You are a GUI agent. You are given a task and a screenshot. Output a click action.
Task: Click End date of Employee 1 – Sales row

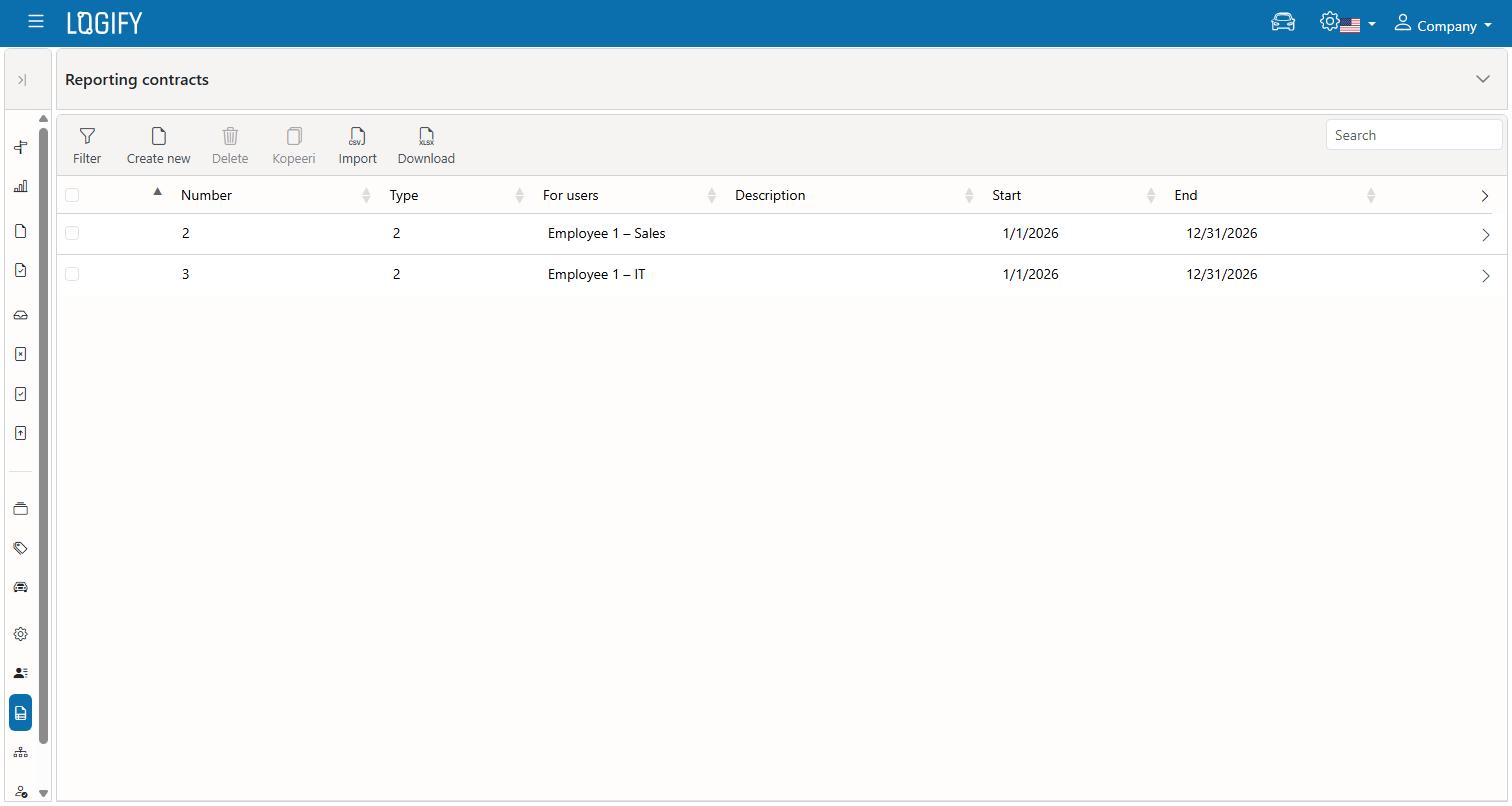click(x=1221, y=233)
